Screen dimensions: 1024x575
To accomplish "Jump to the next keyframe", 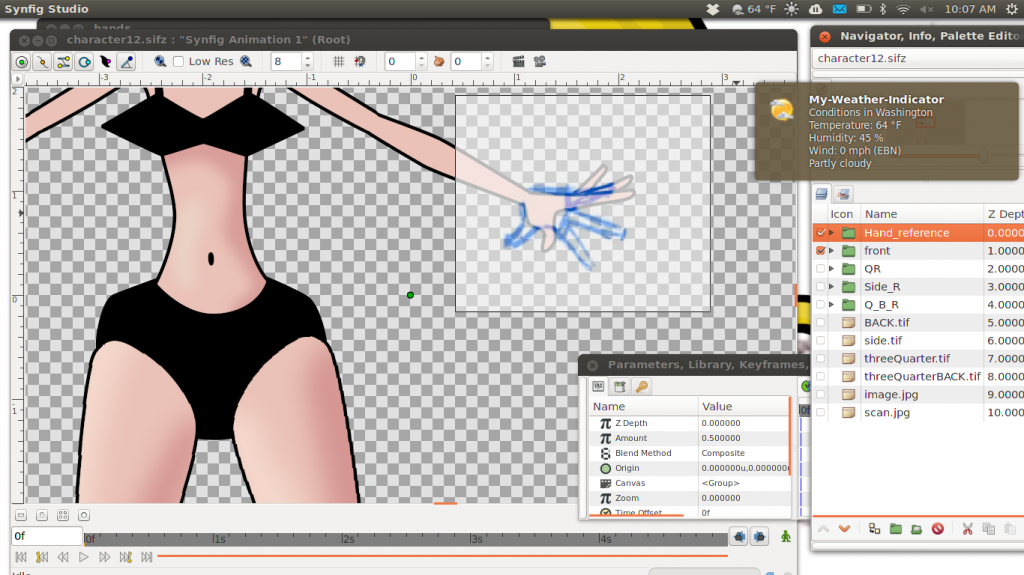I will [125, 557].
